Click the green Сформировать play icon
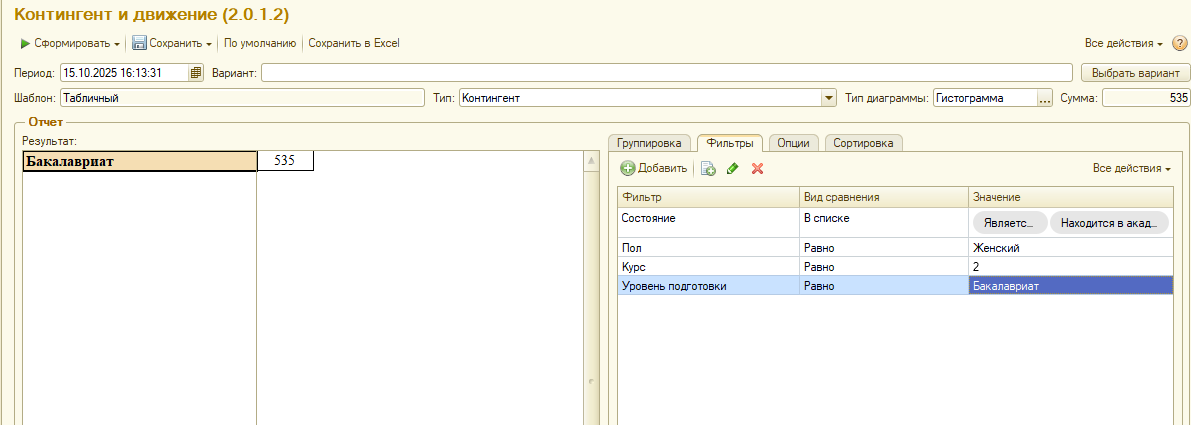Image resolution: width=1191 pixels, height=425 pixels. click(25, 44)
